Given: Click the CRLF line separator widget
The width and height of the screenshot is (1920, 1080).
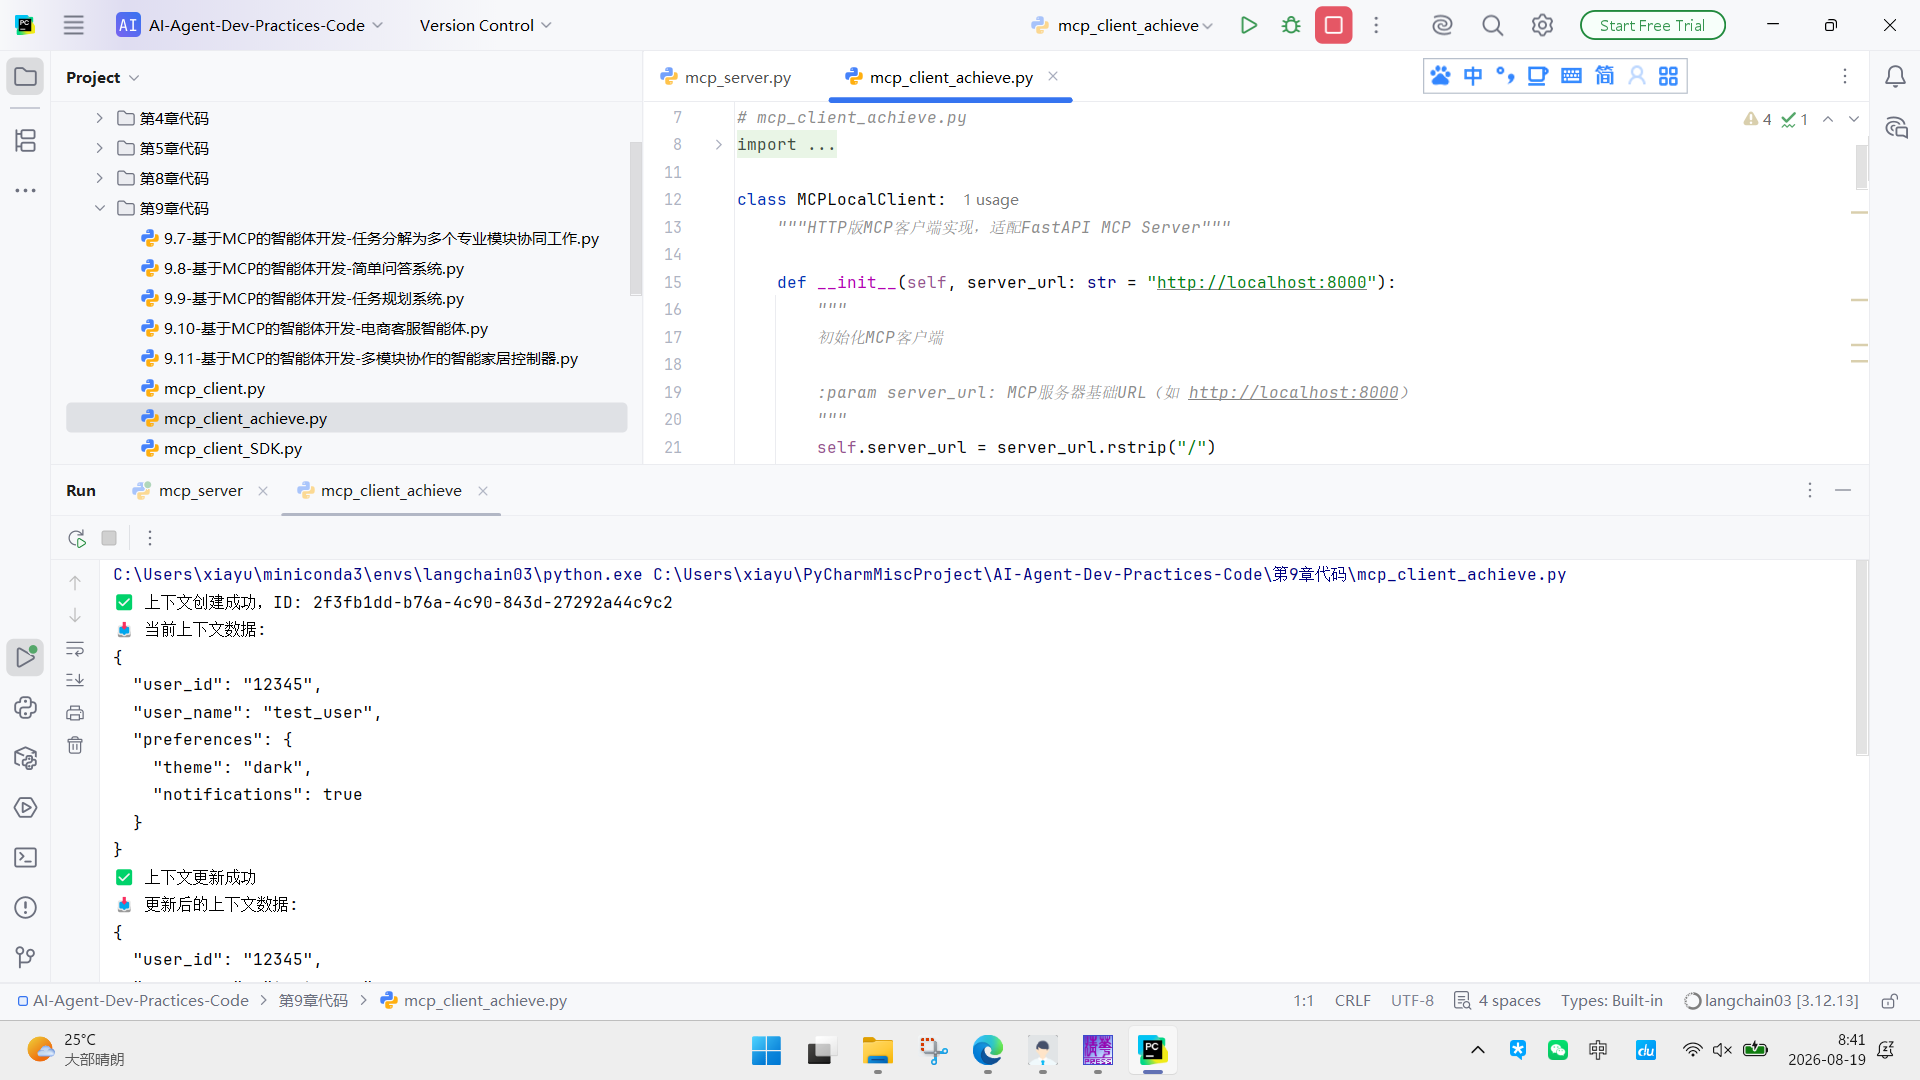Looking at the screenshot, I should pyautogui.click(x=1352, y=1000).
